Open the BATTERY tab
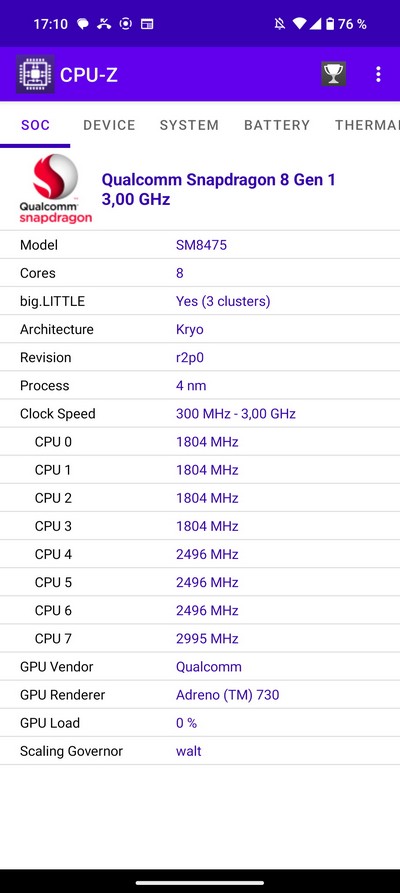Image resolution: width=400 pixels, height=893 pixels. click(277, 125)
